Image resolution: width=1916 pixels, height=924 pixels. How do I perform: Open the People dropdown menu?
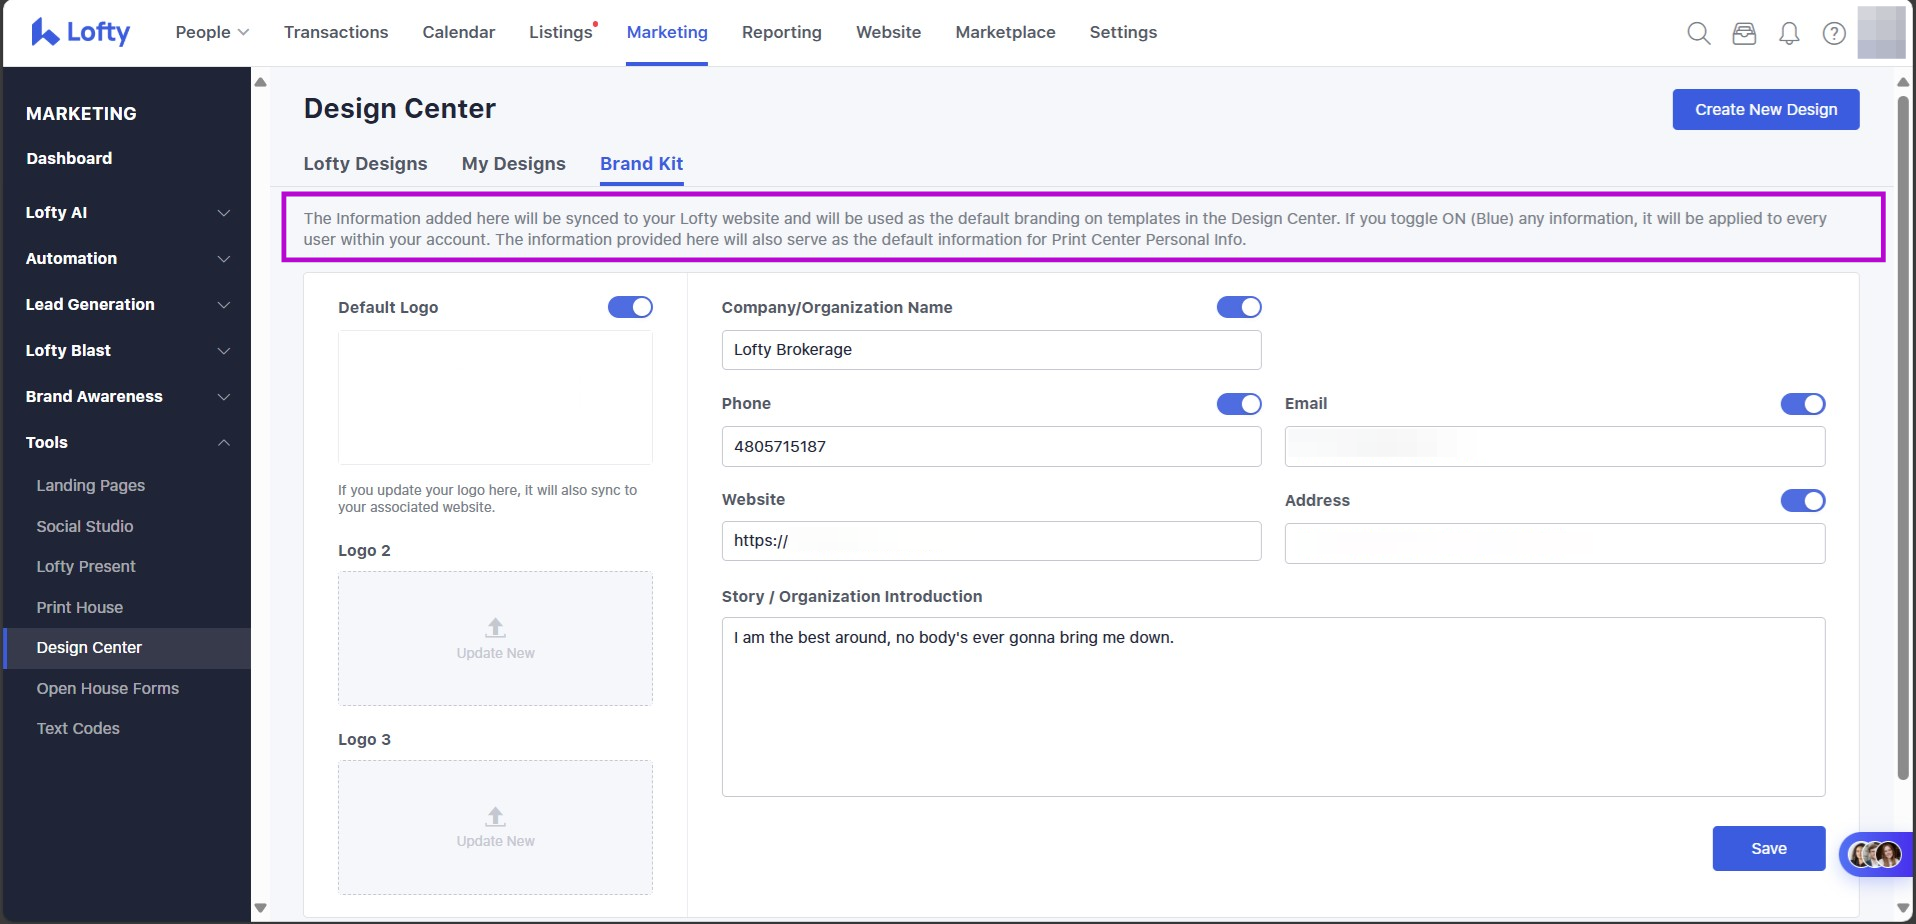click(x=212, y=32)
